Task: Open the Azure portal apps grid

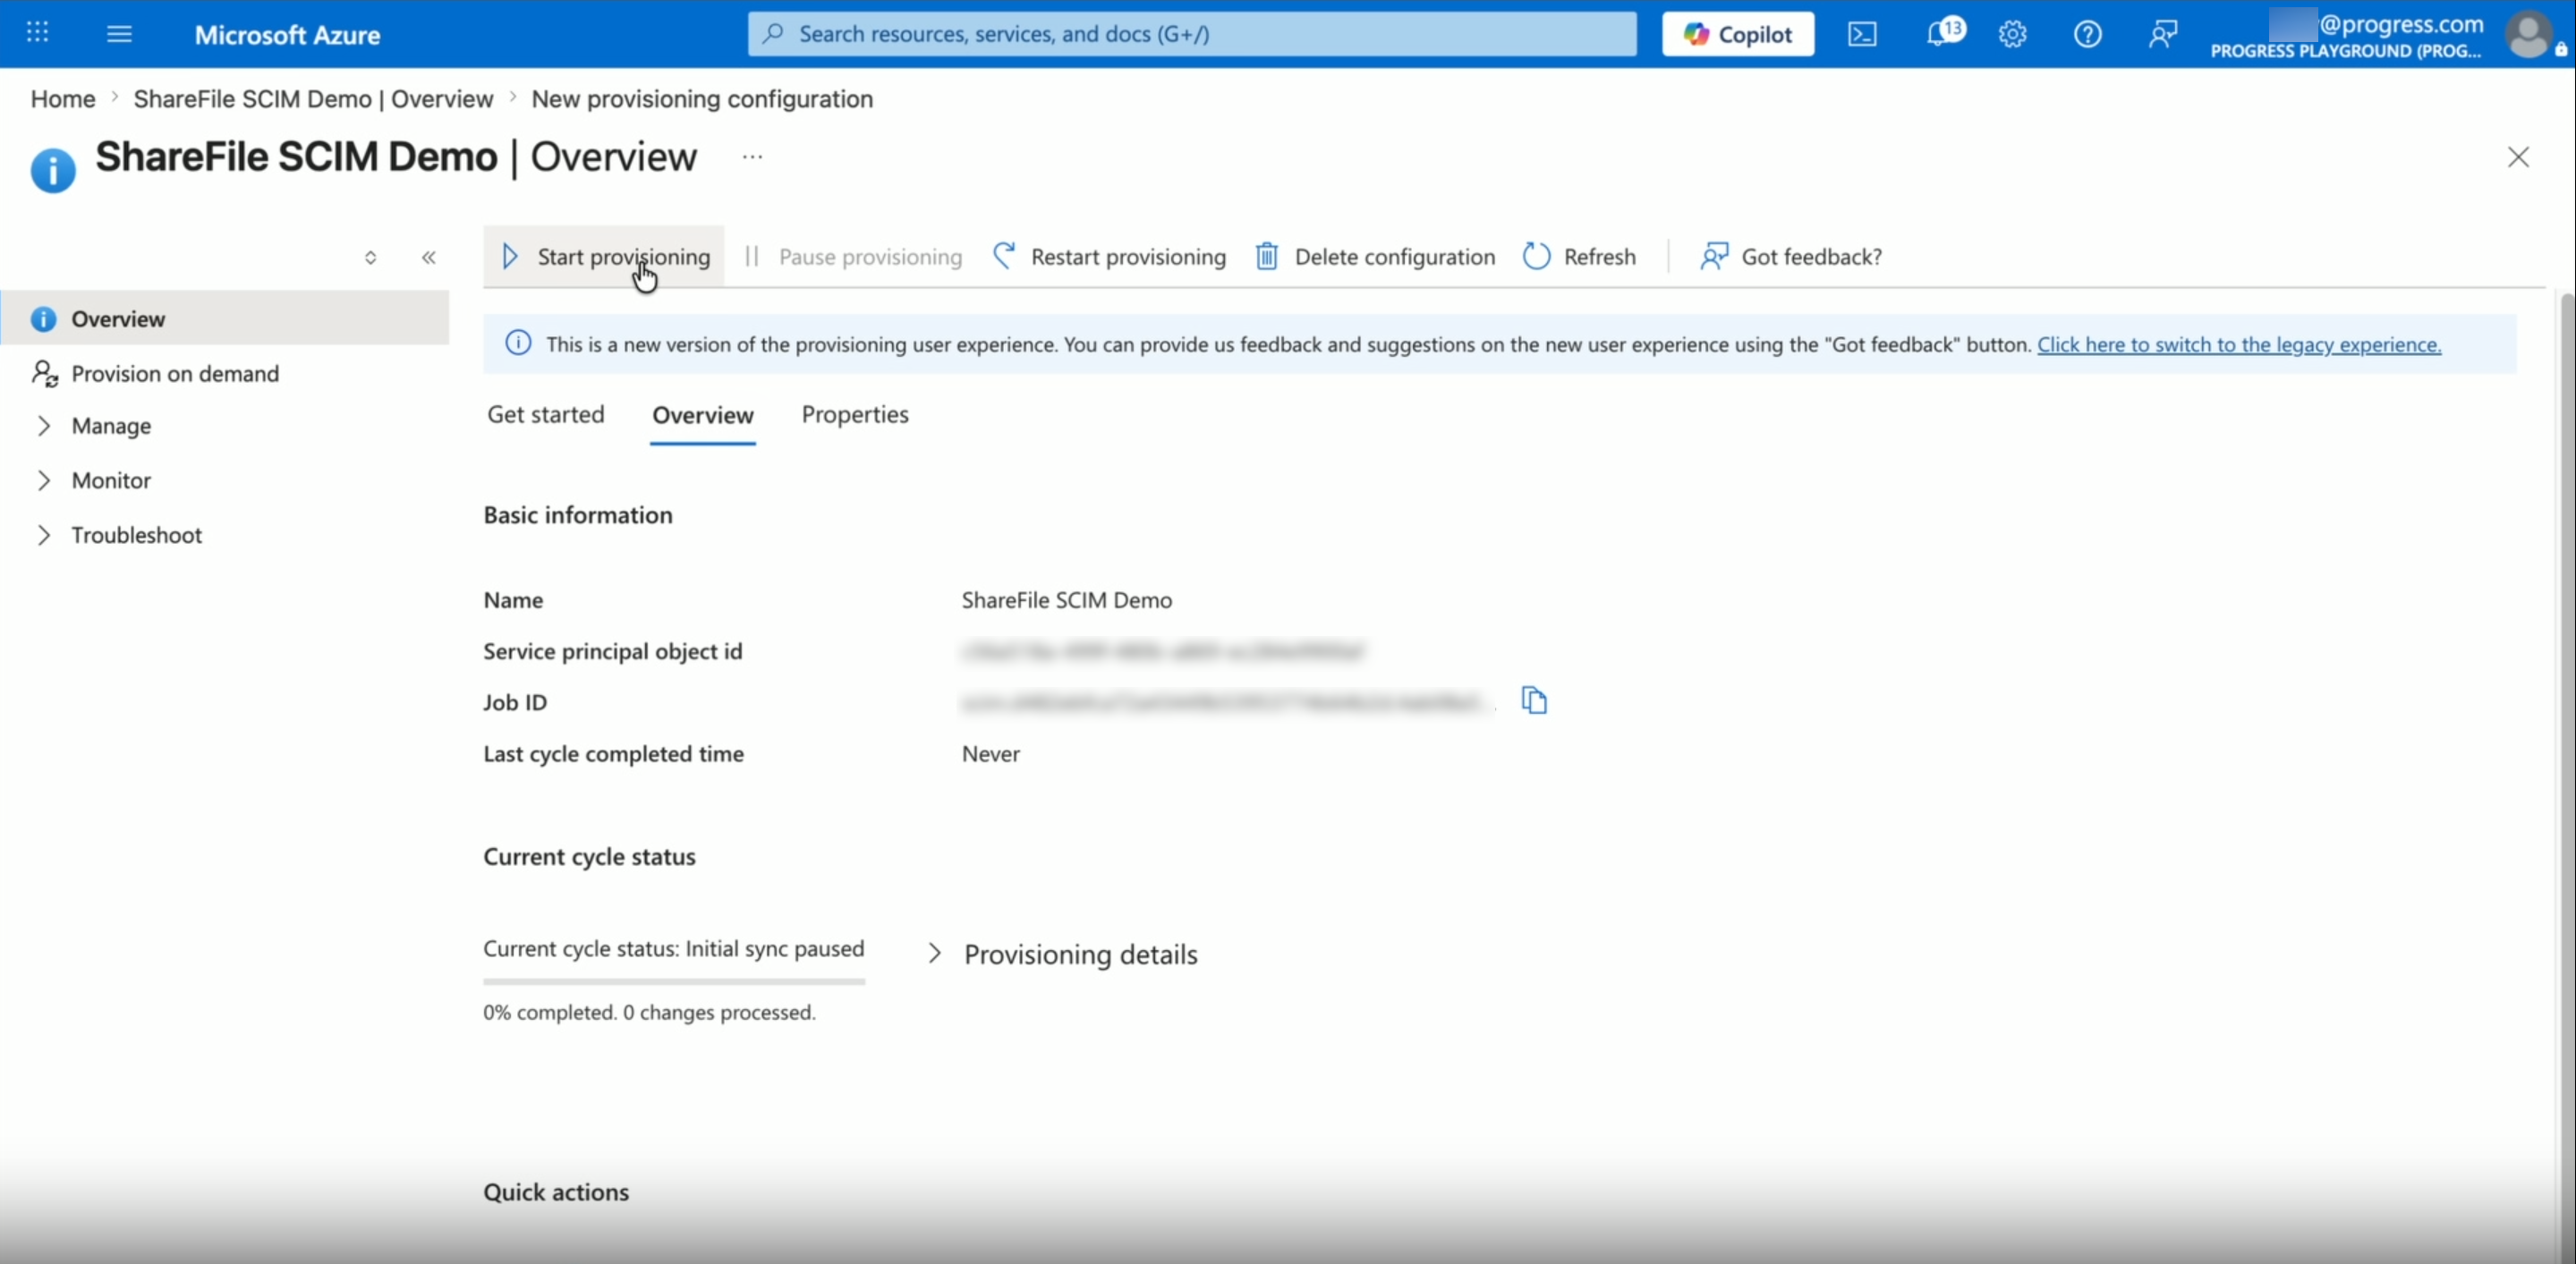Action: pos(37,33)
